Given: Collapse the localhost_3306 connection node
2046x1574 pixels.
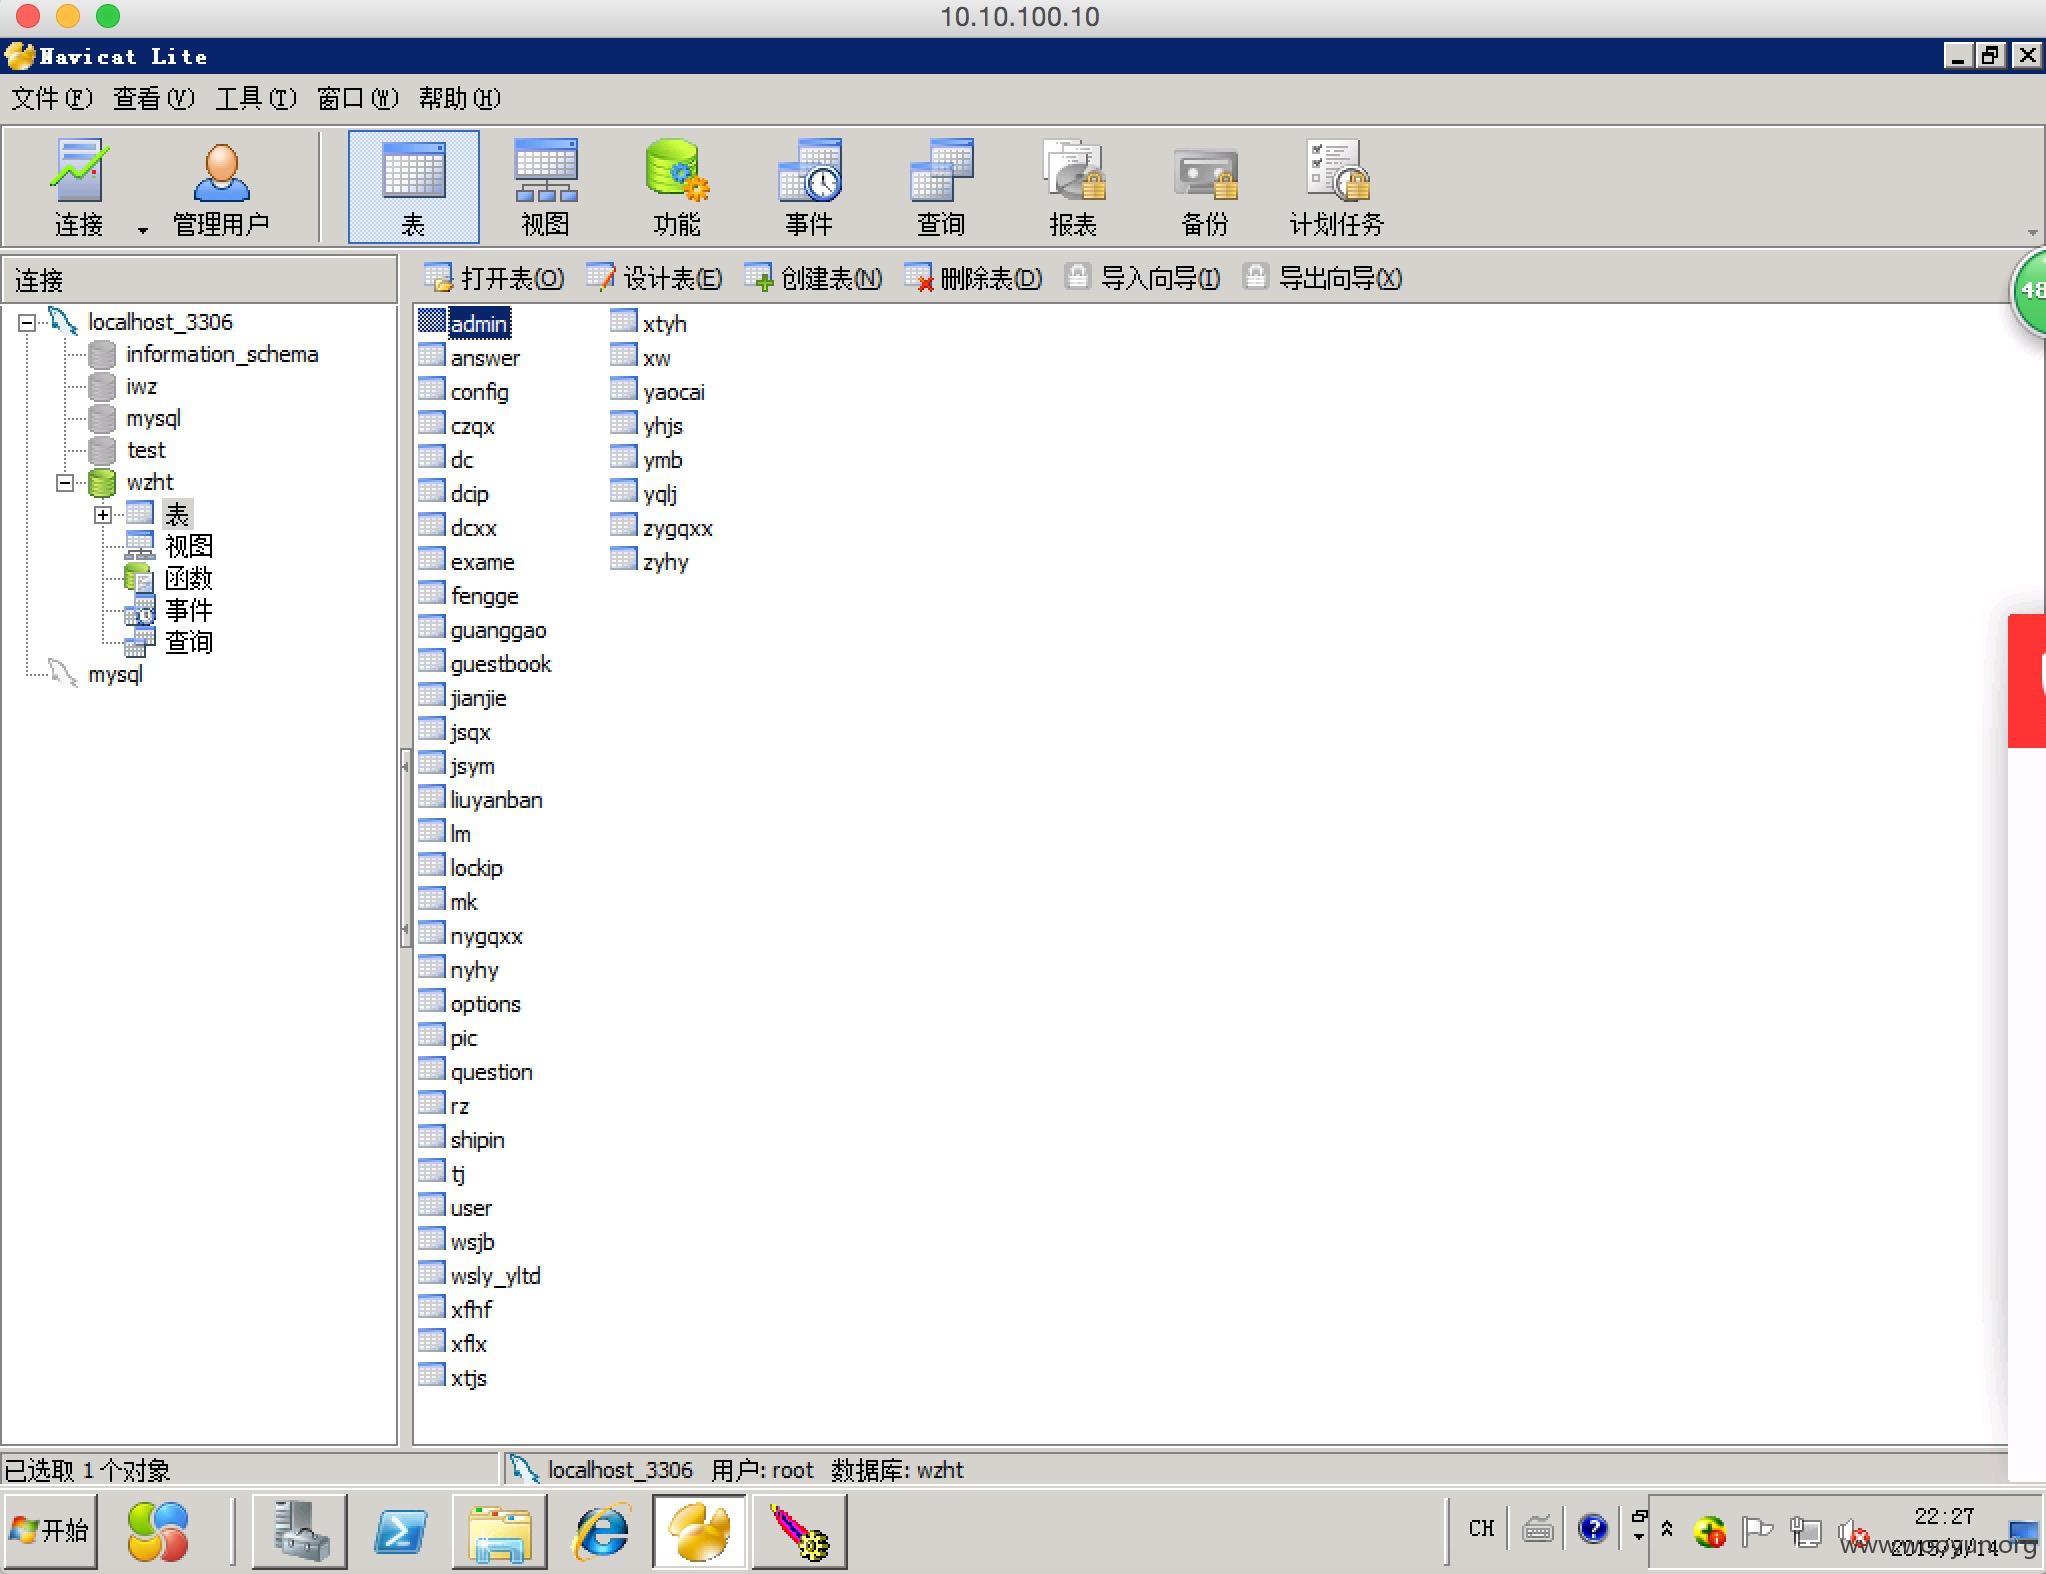Looking at the screenshot, I should click(27, 322).
